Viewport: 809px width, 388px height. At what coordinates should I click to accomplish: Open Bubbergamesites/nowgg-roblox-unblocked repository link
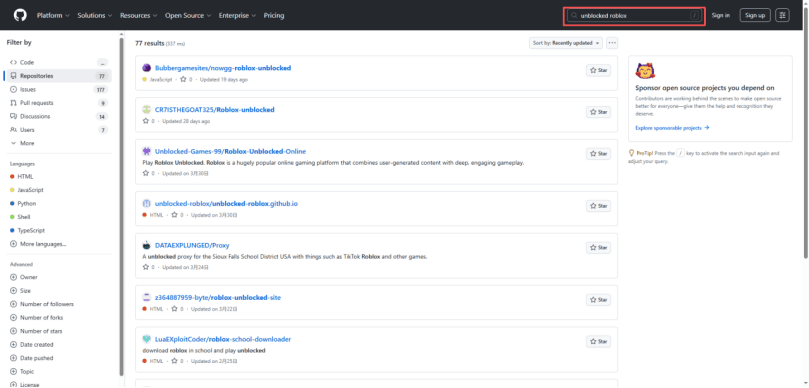tap(223, 68)
